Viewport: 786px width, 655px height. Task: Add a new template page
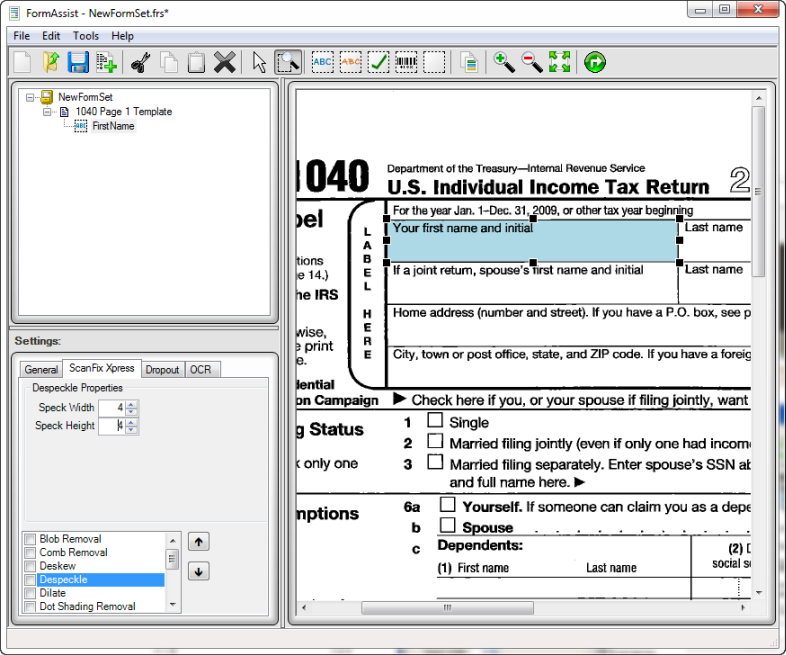pyautogui.click(x=106, y=63)
